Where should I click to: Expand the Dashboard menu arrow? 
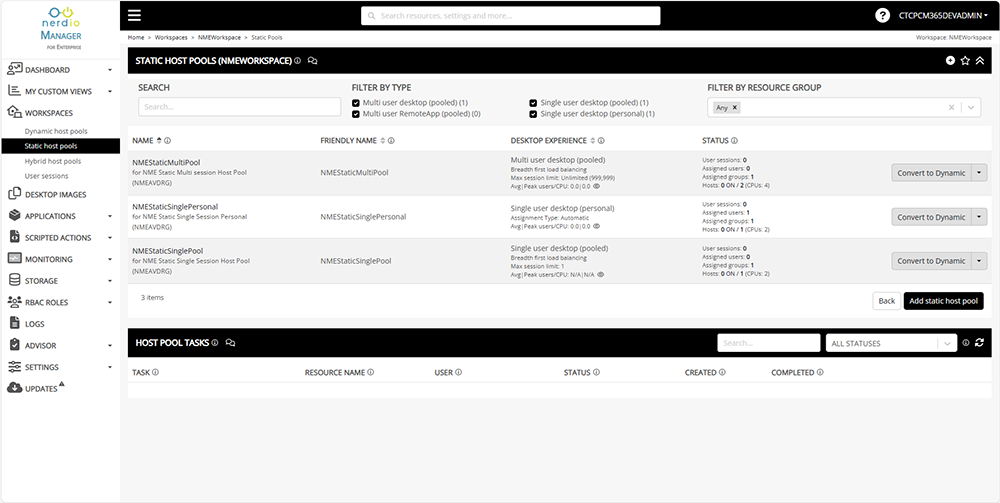tap(110, 69)
